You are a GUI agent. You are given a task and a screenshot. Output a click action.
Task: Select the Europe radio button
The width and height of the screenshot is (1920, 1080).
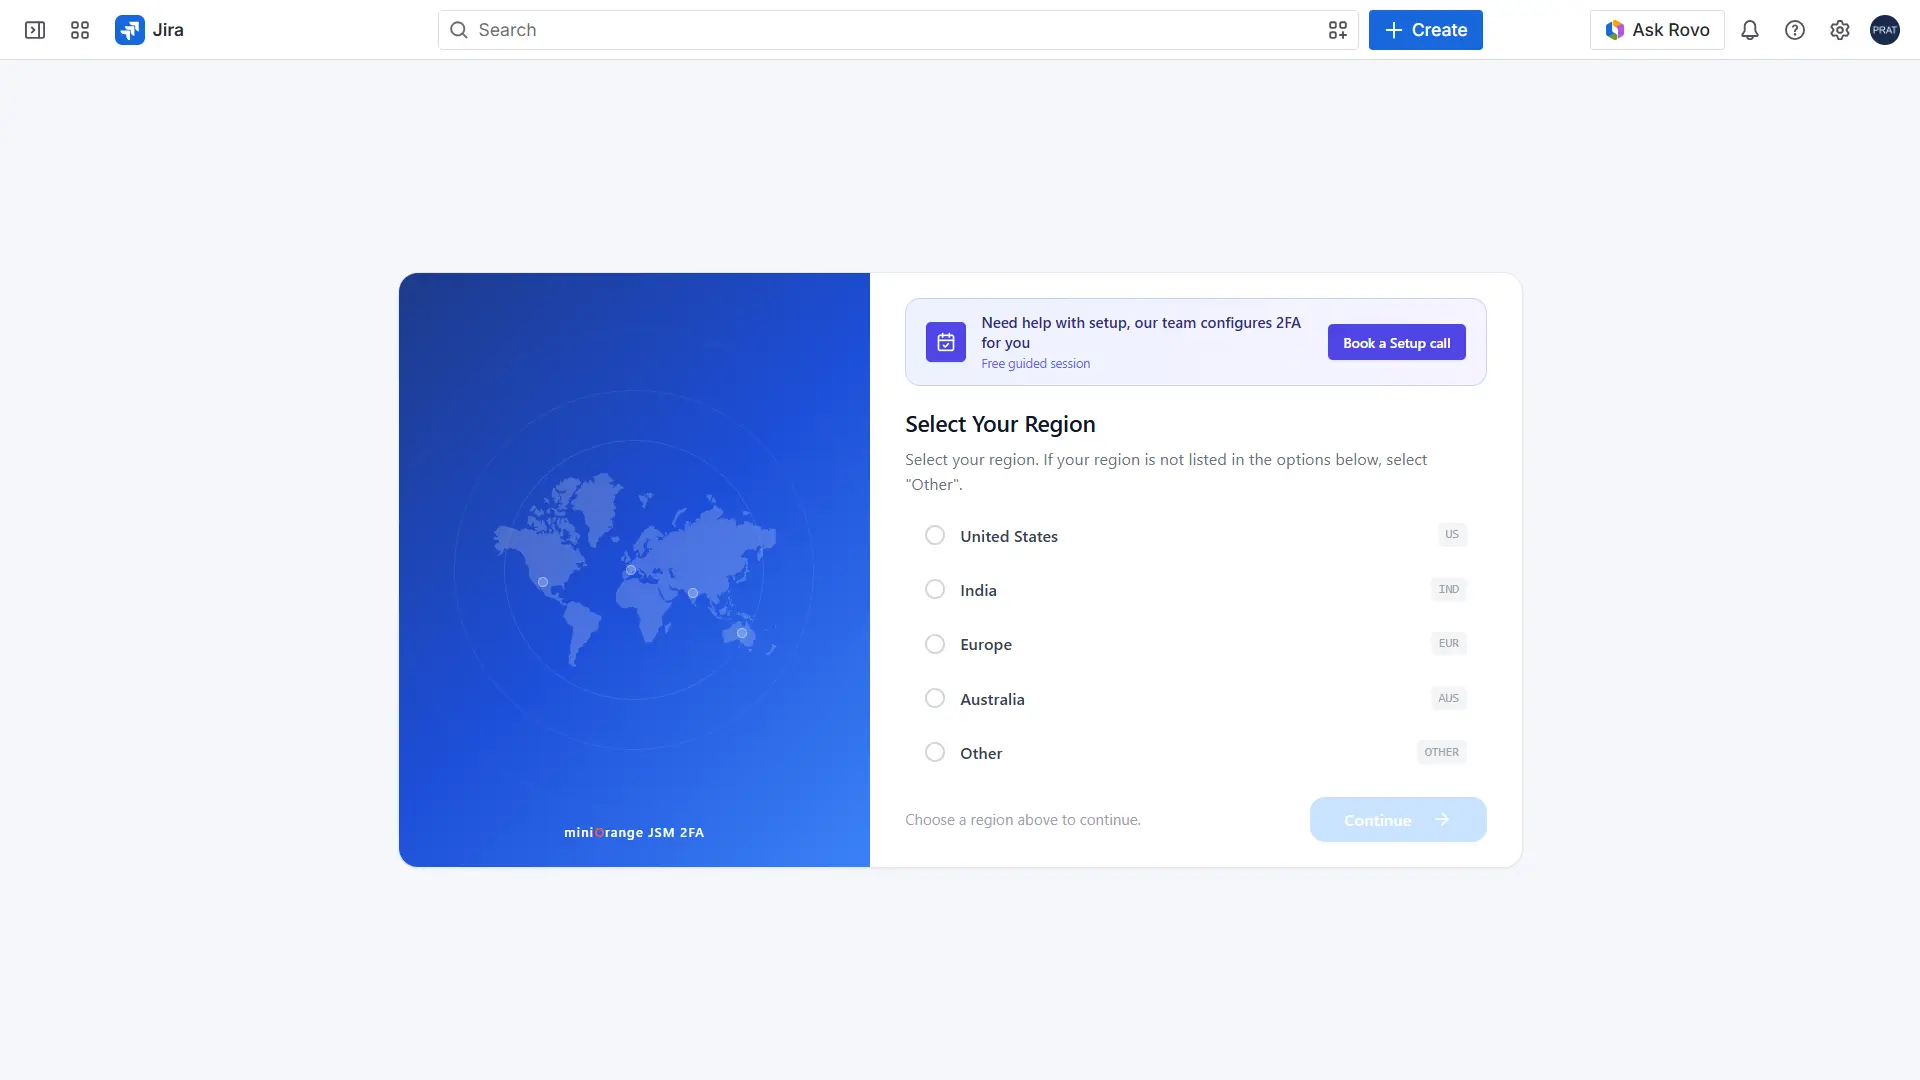click(935, 644)
